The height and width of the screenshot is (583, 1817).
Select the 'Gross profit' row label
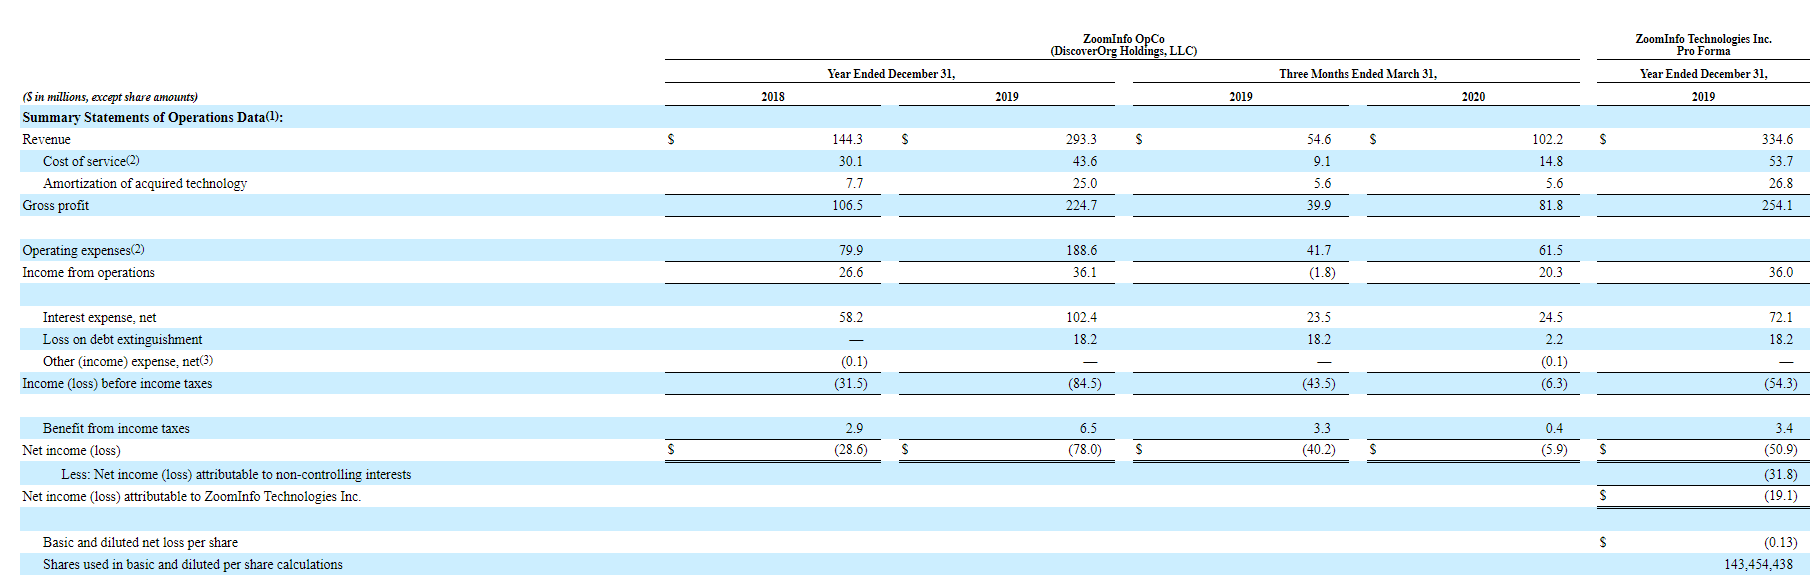(55, 205)
